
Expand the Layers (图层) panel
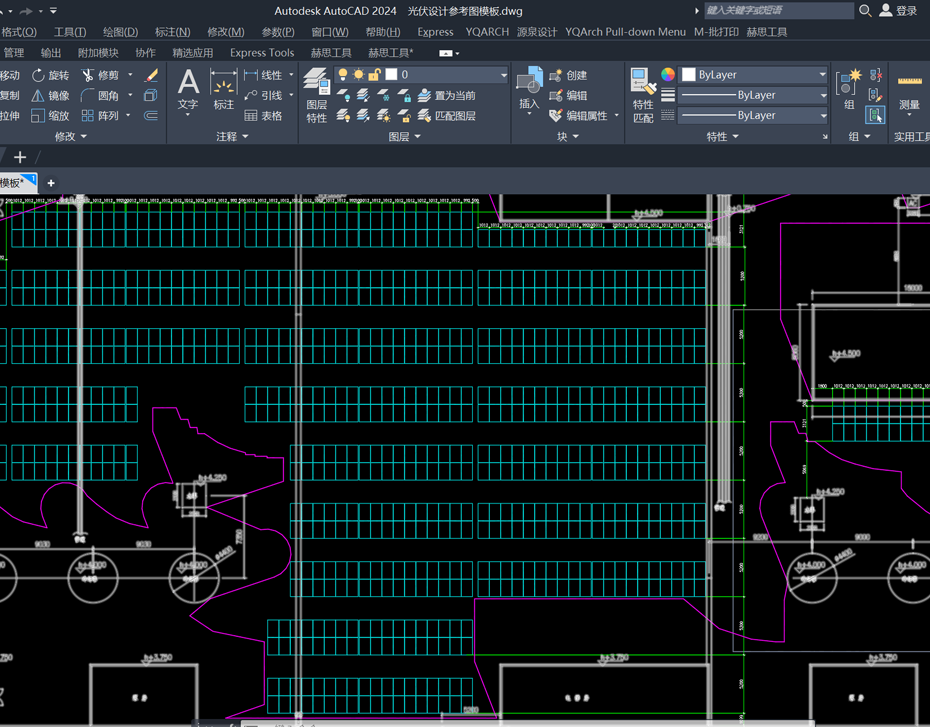point(405,137)
